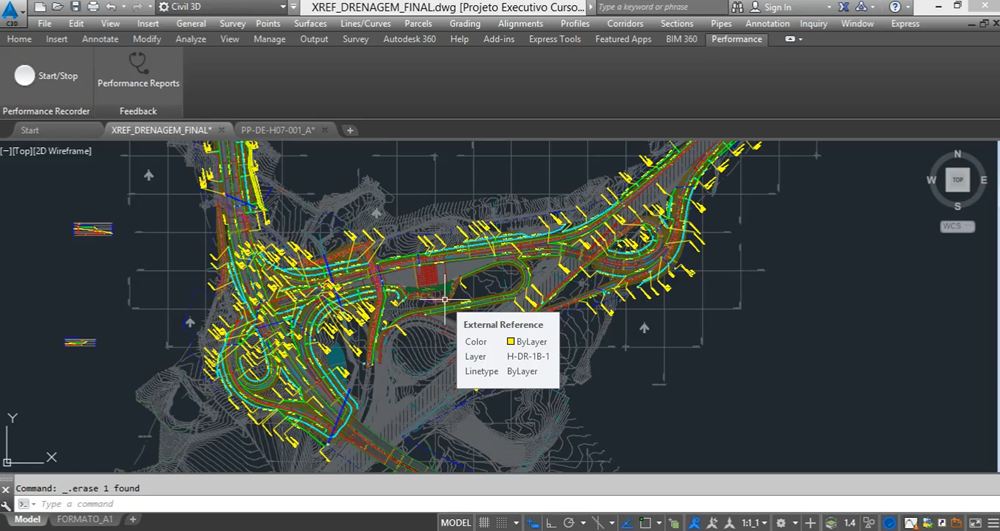This screenshot has height=531, width=1000.
Task: Click the workspace switching gear icon
Action: 781,523
